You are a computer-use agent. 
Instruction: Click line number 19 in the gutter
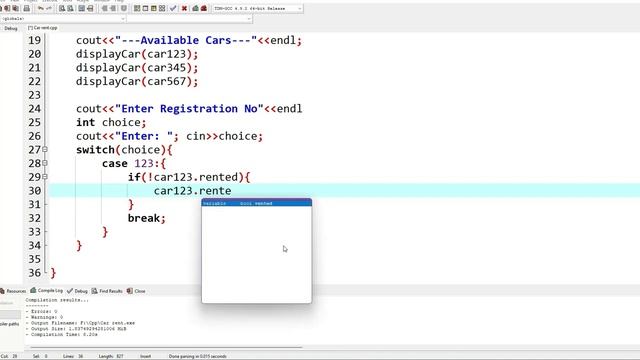(x=35, y=40)
